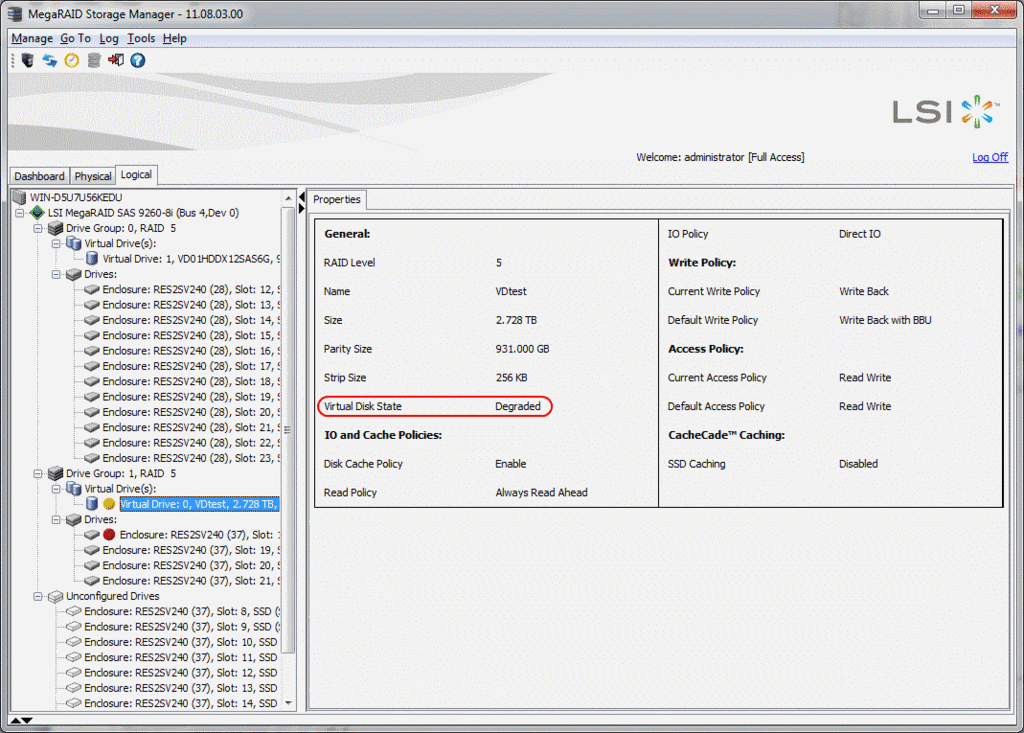
Task: Click the disk stack icon of Drive Group 1
Action: tap(56, 473)
